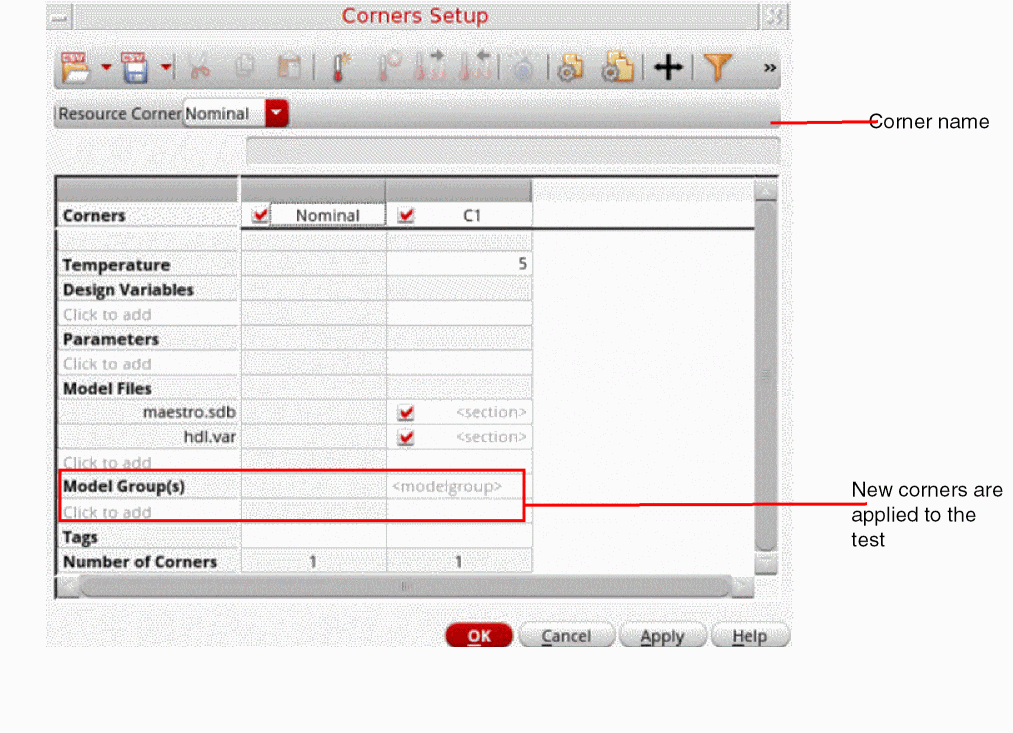The image size is (1013, 733).
Task: Click the greyed thermometer with circular badge icon
Action: pos(389,67)
